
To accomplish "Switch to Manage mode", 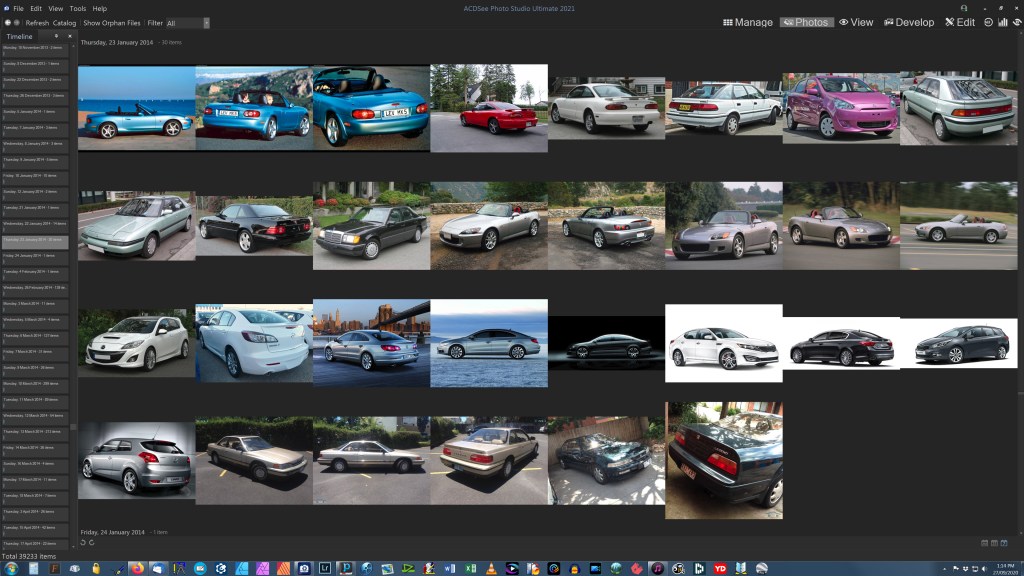I will (747, 22).
